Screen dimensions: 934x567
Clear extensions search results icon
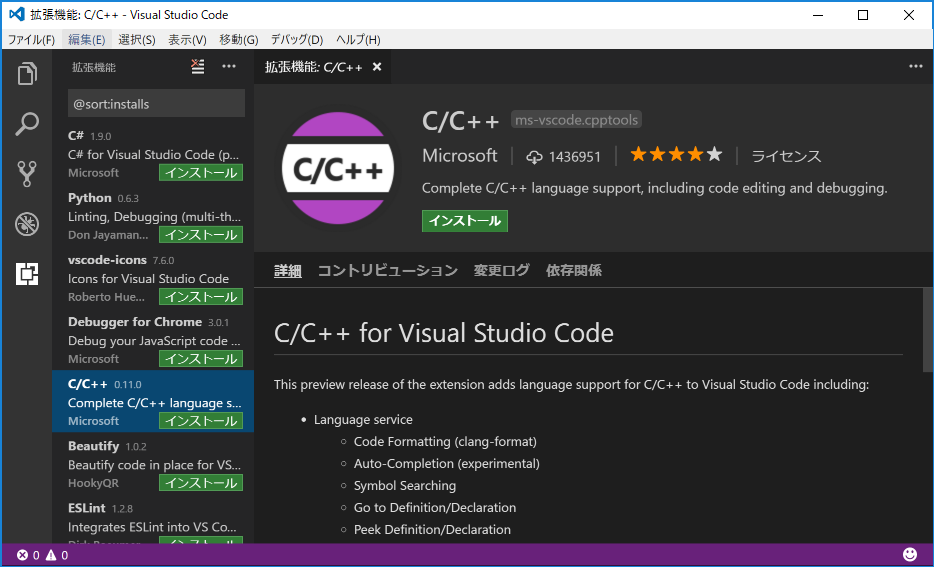pos(198,67)
